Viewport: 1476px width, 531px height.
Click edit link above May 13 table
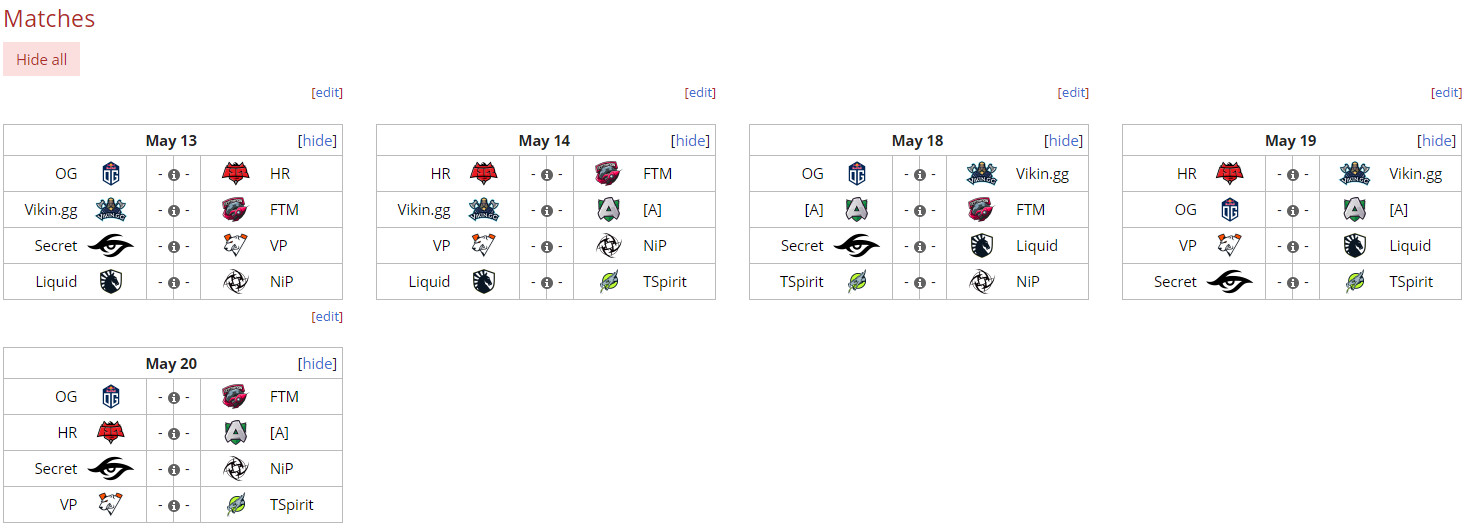(x=327, y=93)
